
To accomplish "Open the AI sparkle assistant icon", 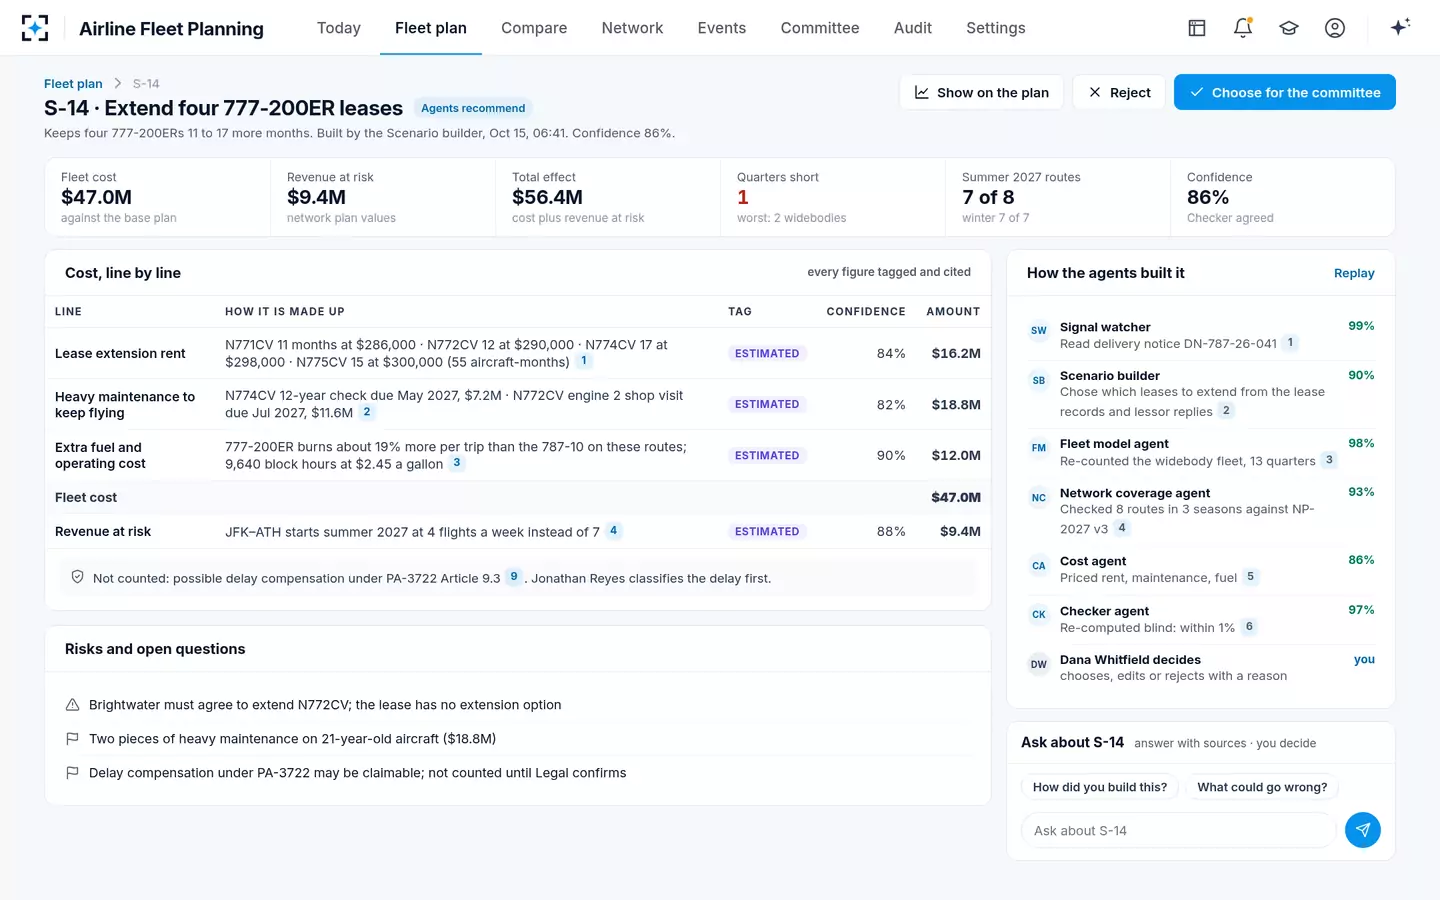I will tap(1400, 27).
